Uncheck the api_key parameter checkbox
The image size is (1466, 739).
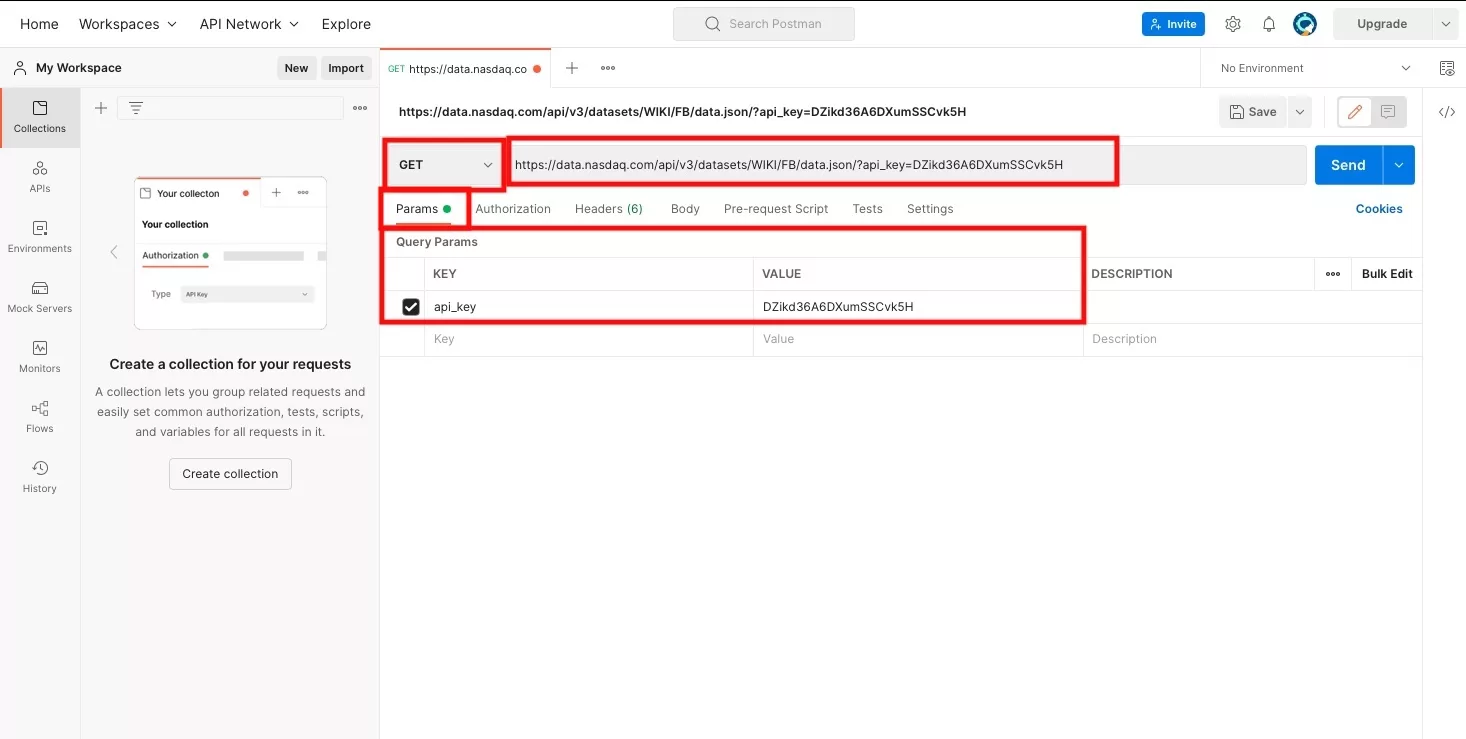pos(411,307)
